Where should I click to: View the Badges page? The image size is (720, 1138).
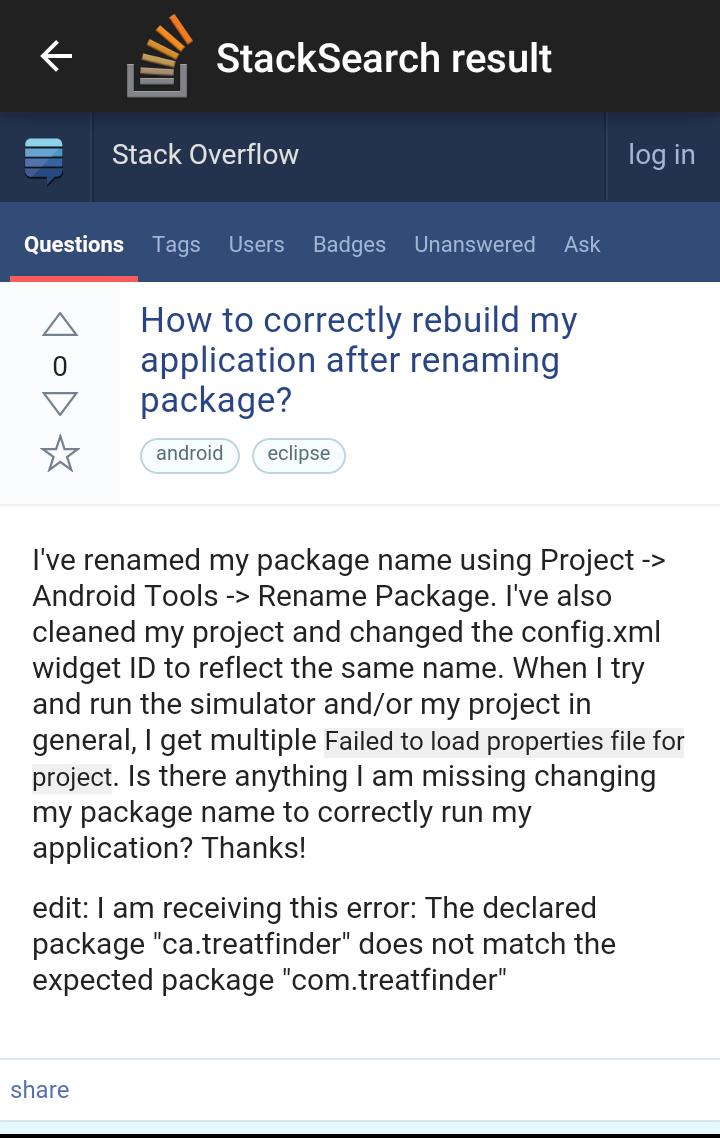[x=349, y=244]
